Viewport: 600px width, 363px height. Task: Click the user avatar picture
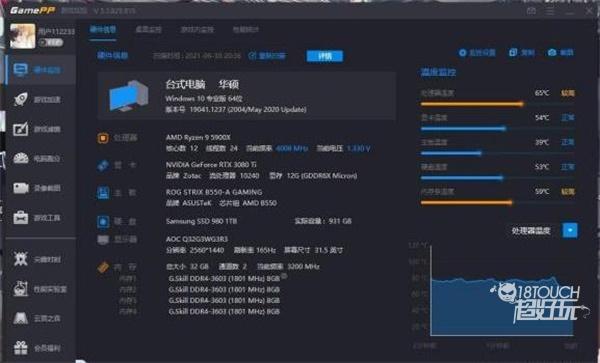[22, 36]
